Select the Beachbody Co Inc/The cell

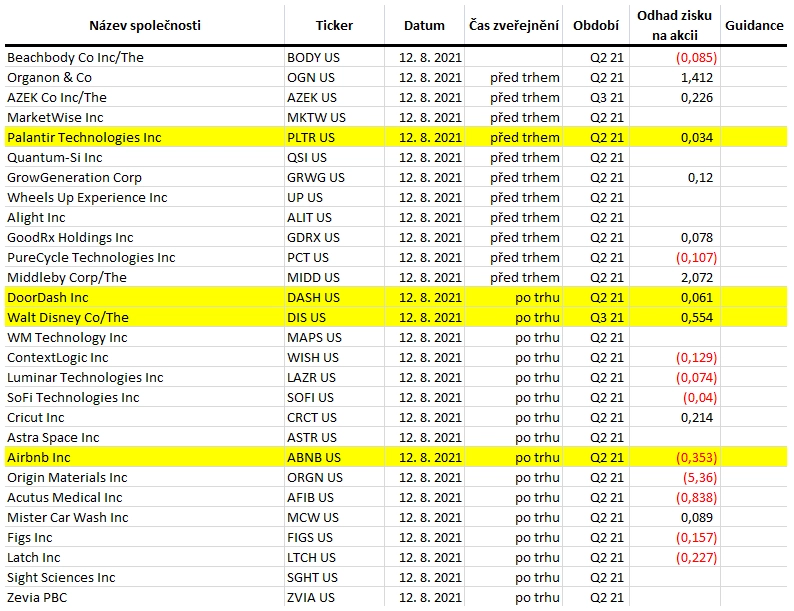tap(144, 58)
